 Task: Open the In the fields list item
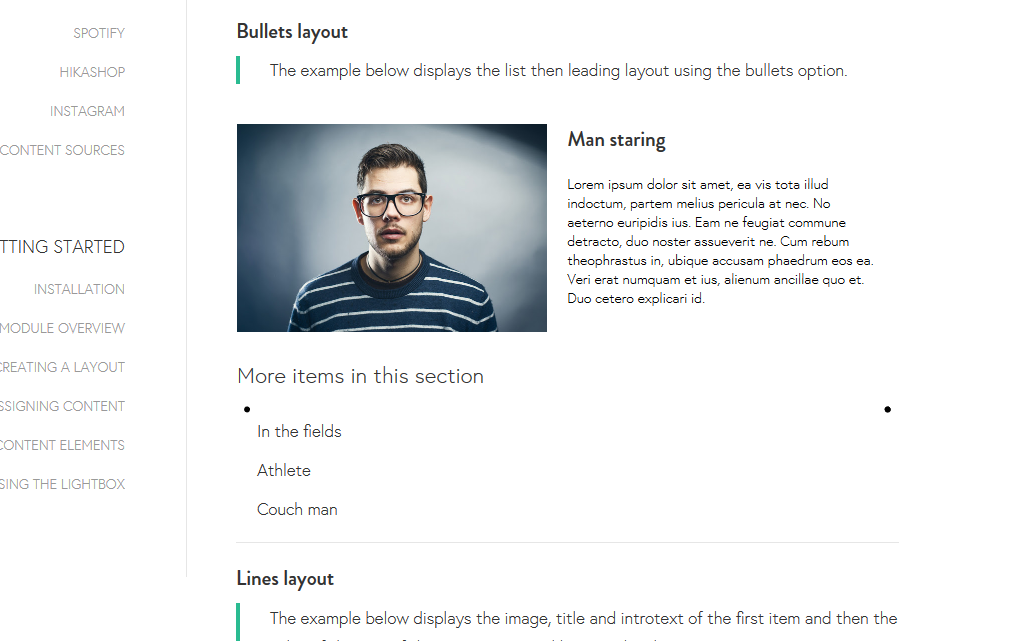(299, 431)
